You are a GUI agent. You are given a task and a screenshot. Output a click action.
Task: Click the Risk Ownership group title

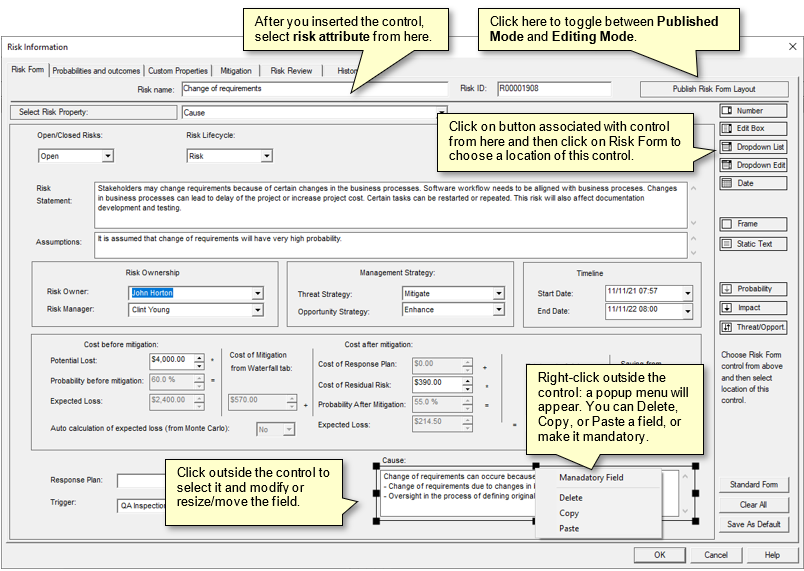tap(152, 273)
